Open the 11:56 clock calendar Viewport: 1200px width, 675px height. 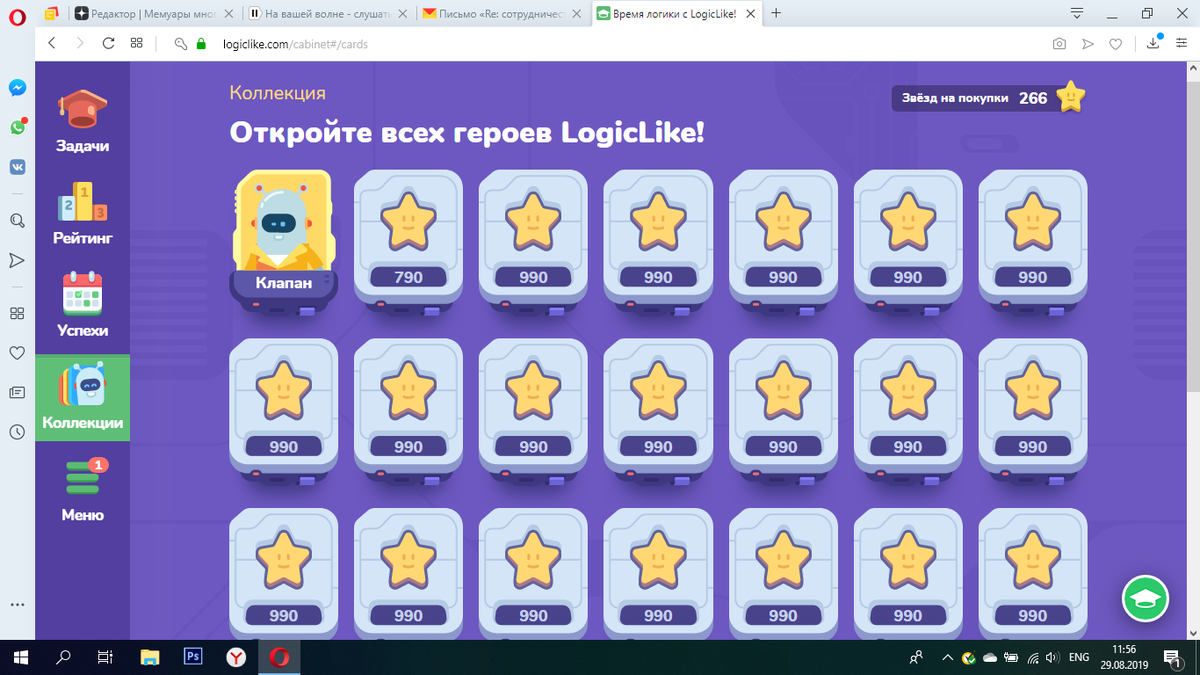click(x=1122, y=657)
